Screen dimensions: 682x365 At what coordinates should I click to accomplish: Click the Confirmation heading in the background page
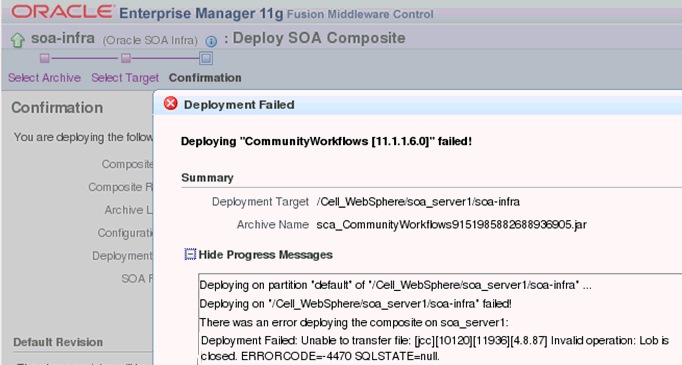(57, 108)
